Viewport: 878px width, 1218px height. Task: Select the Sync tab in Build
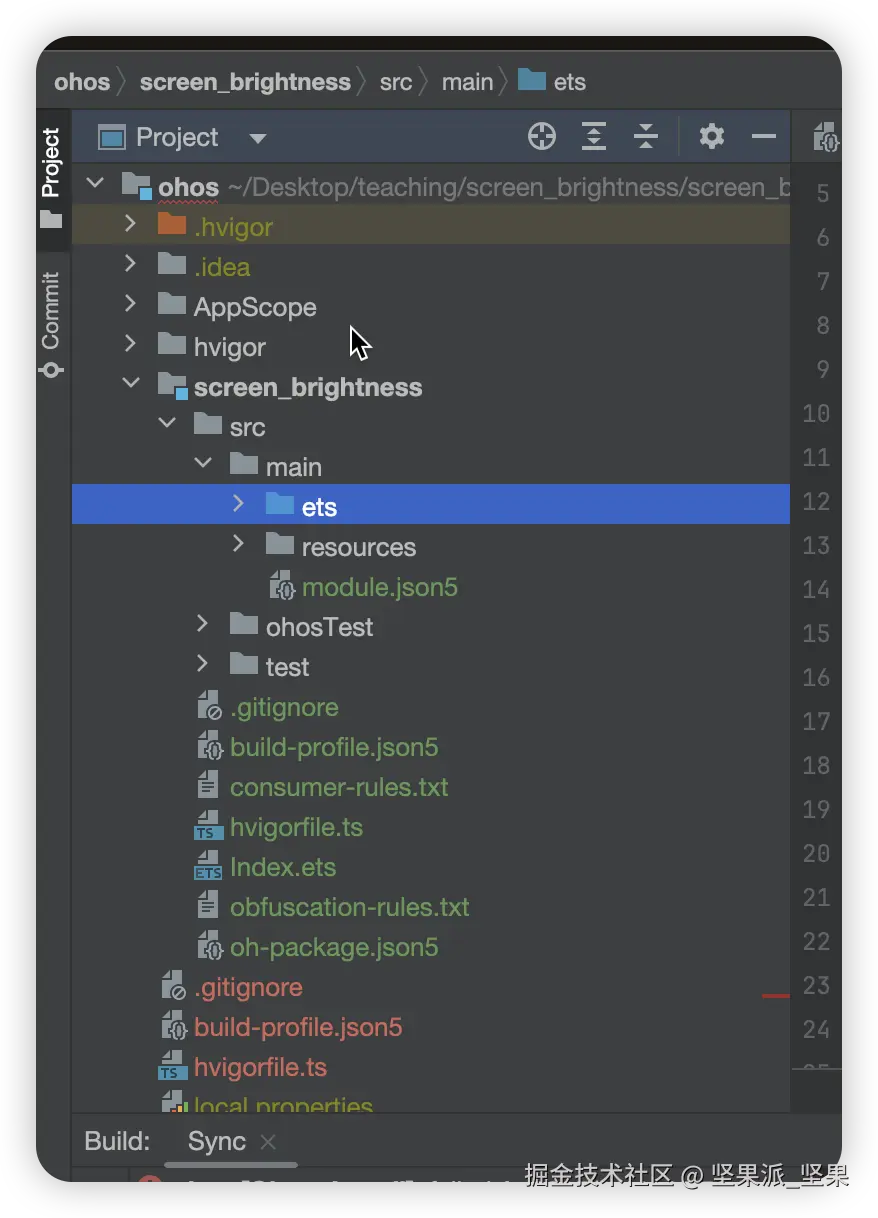click(216, 1141)
